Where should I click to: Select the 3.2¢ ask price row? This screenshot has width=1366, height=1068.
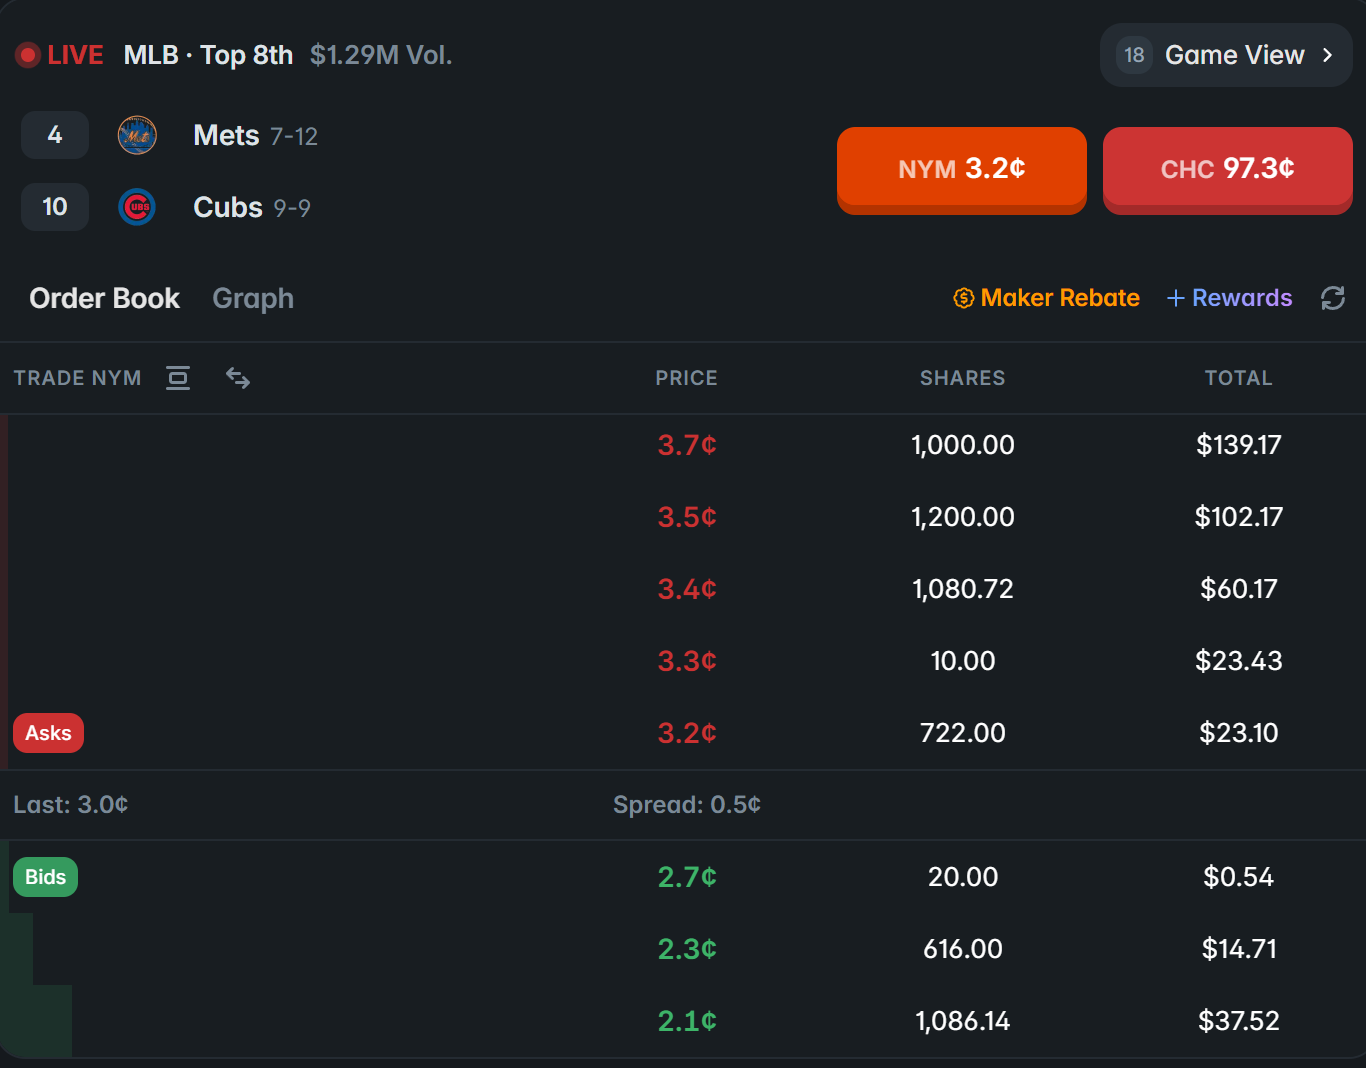point(683,733)
